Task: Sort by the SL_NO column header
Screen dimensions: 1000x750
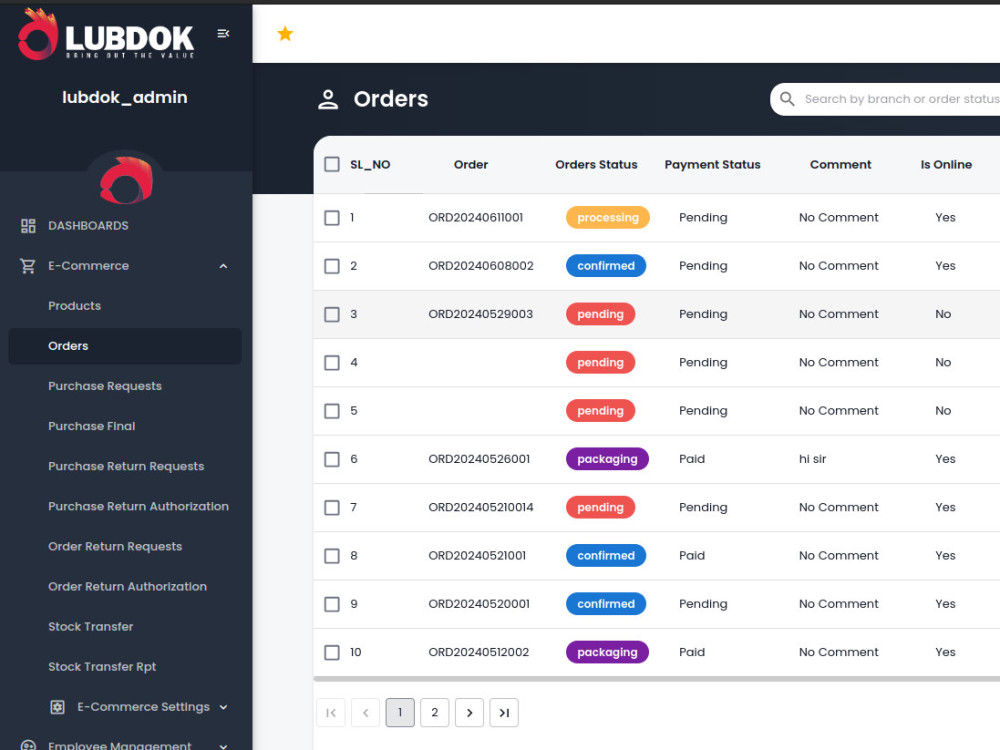Action: (x=370, y=165)
